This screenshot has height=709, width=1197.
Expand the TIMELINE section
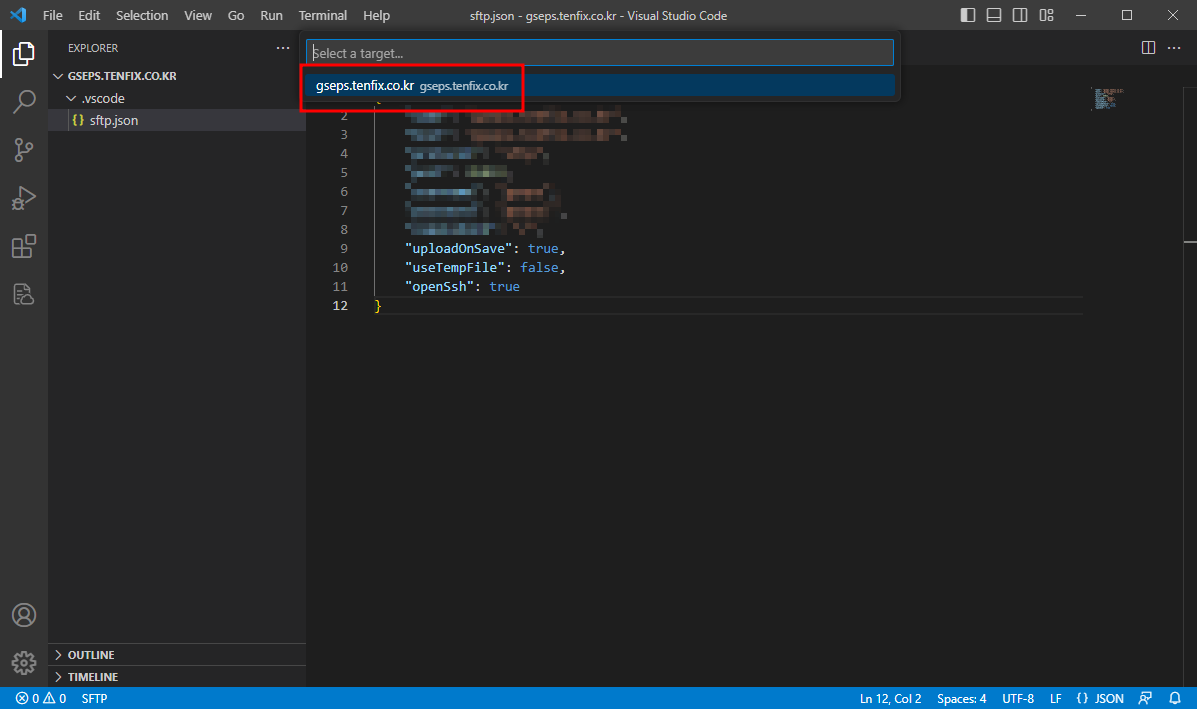(x=177, y=677)
